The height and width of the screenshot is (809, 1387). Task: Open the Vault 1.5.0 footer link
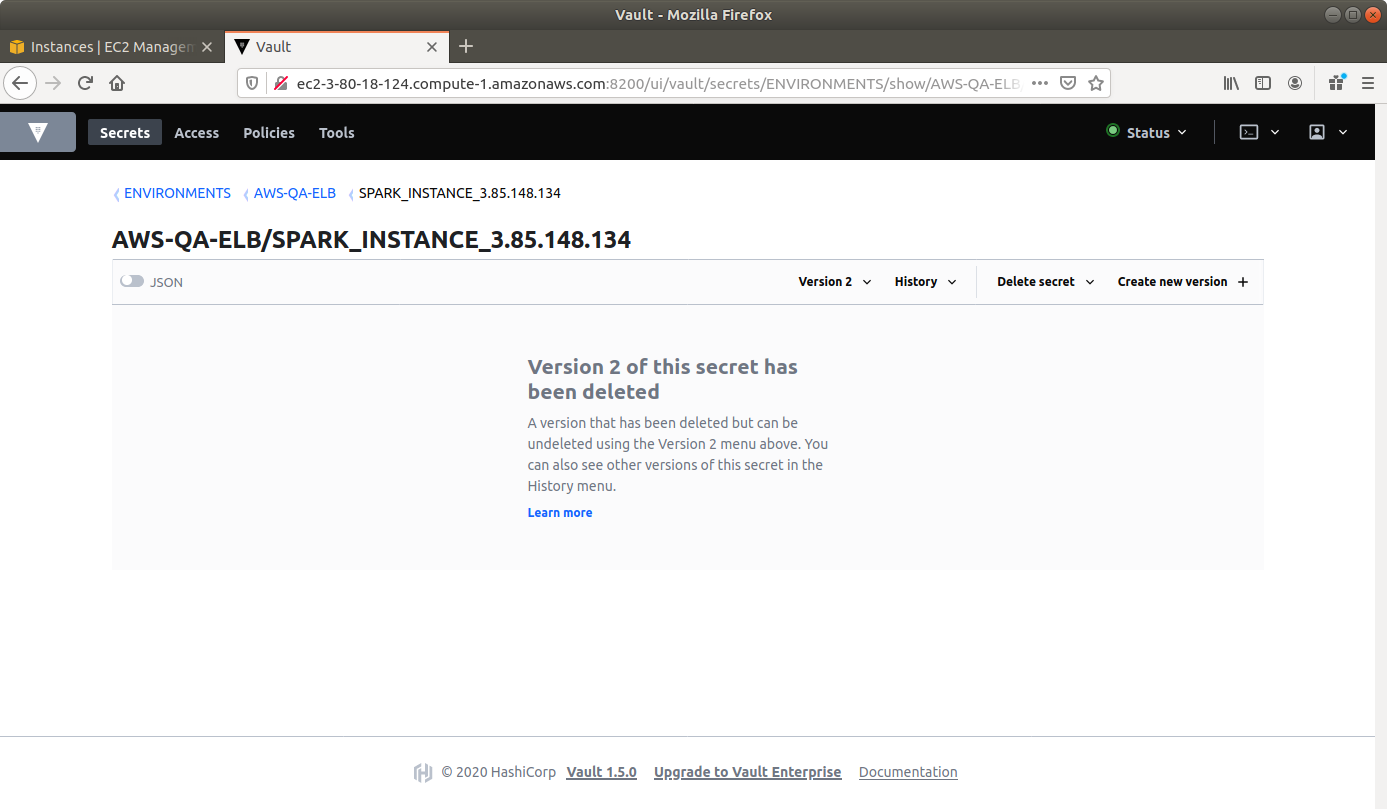pos(602,772)
